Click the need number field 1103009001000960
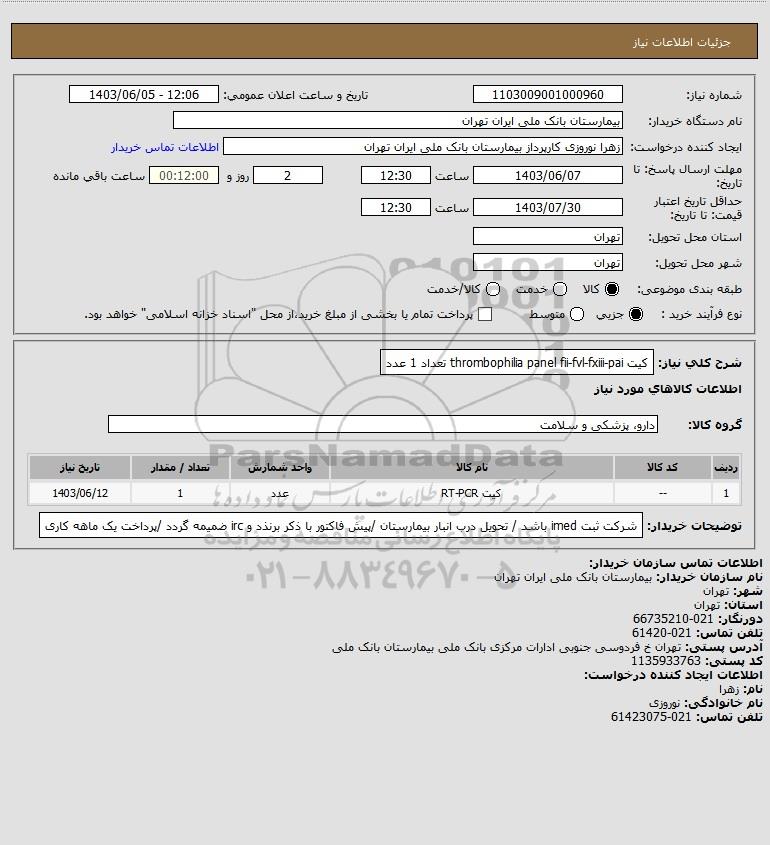This screenshot has height=845, width=770. click(x=547, y=94)
